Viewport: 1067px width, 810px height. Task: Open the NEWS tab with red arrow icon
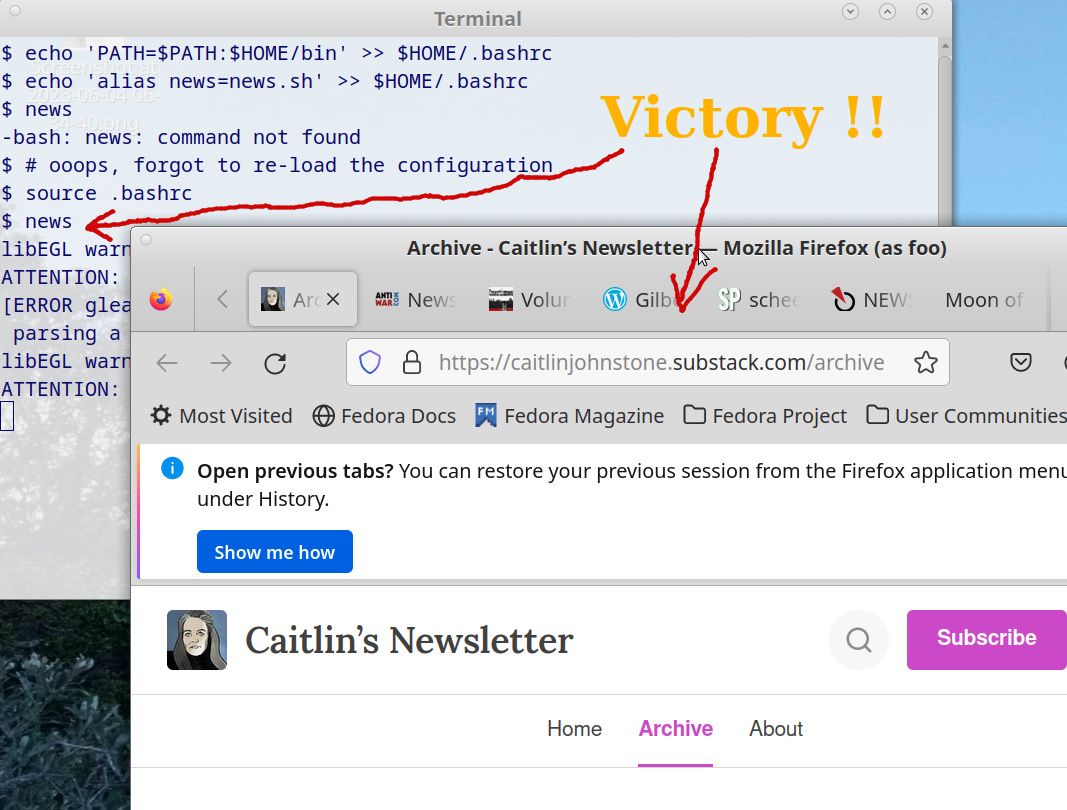click(x=871, y=299)
